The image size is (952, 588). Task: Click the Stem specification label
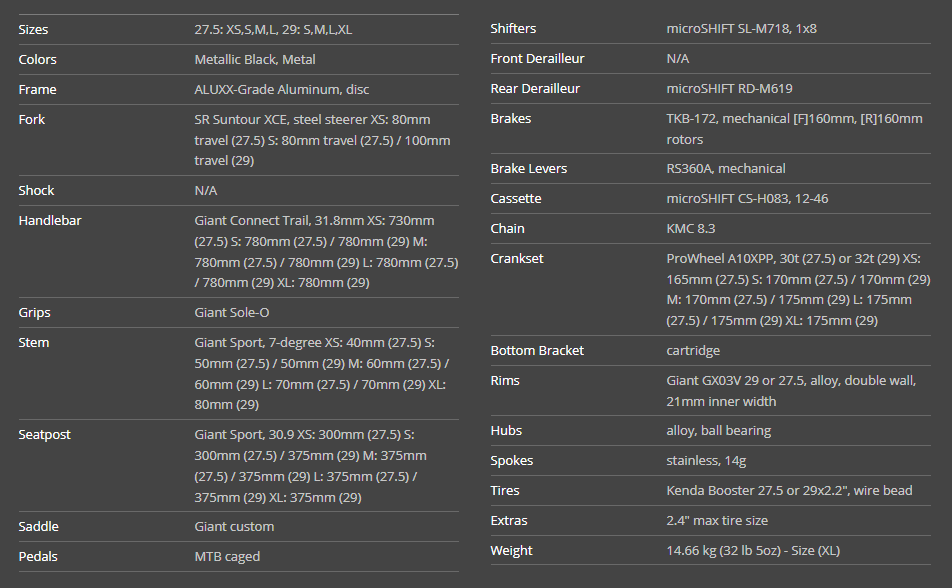33,343
